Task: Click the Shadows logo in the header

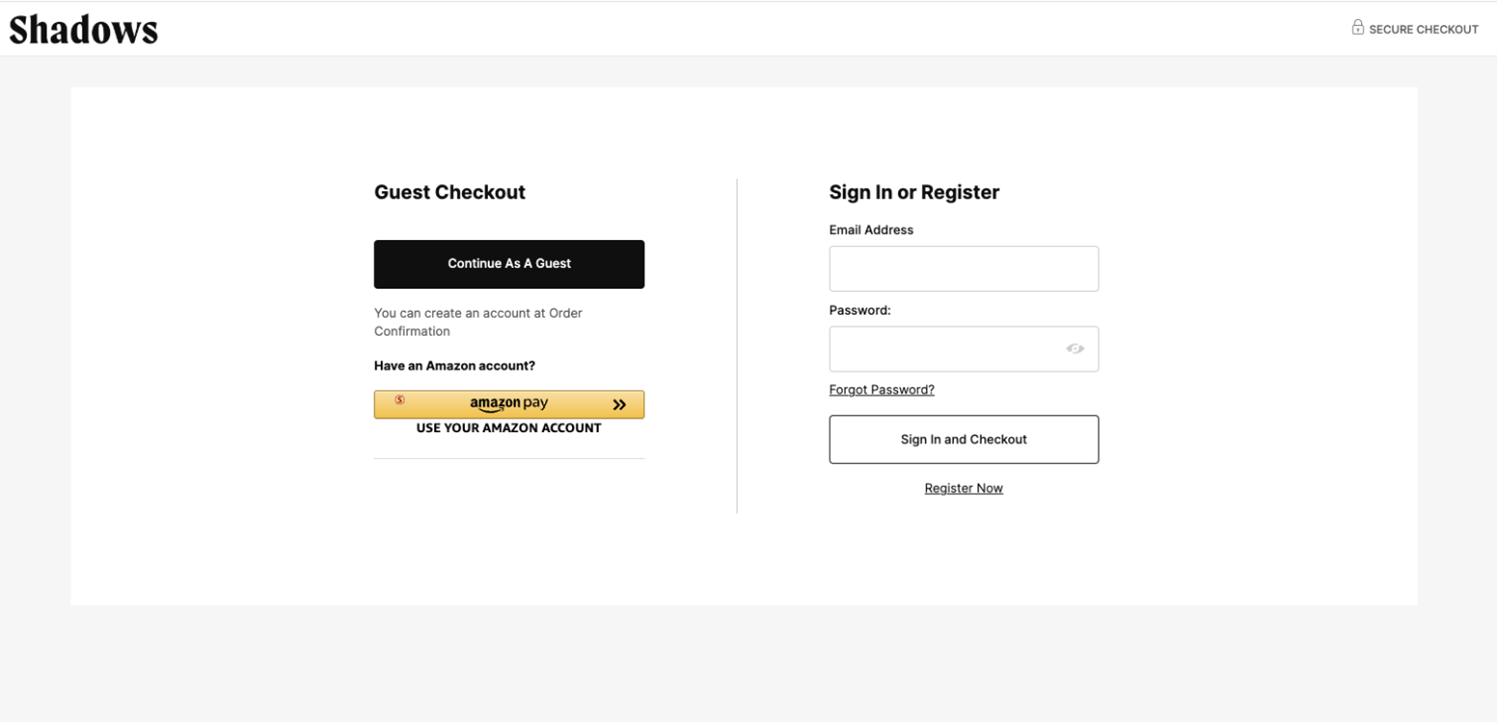Action: point(83,30)
